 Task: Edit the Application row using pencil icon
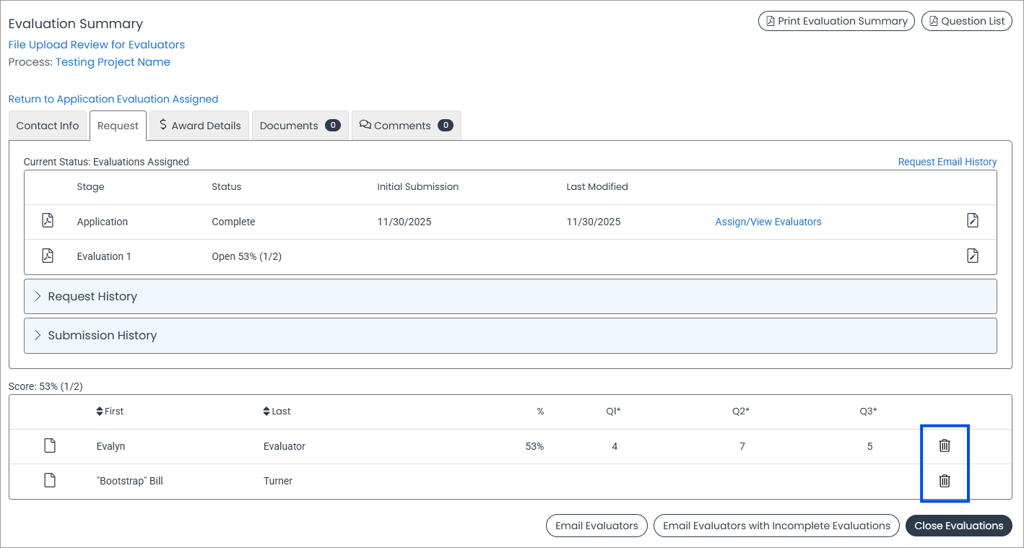972,221
